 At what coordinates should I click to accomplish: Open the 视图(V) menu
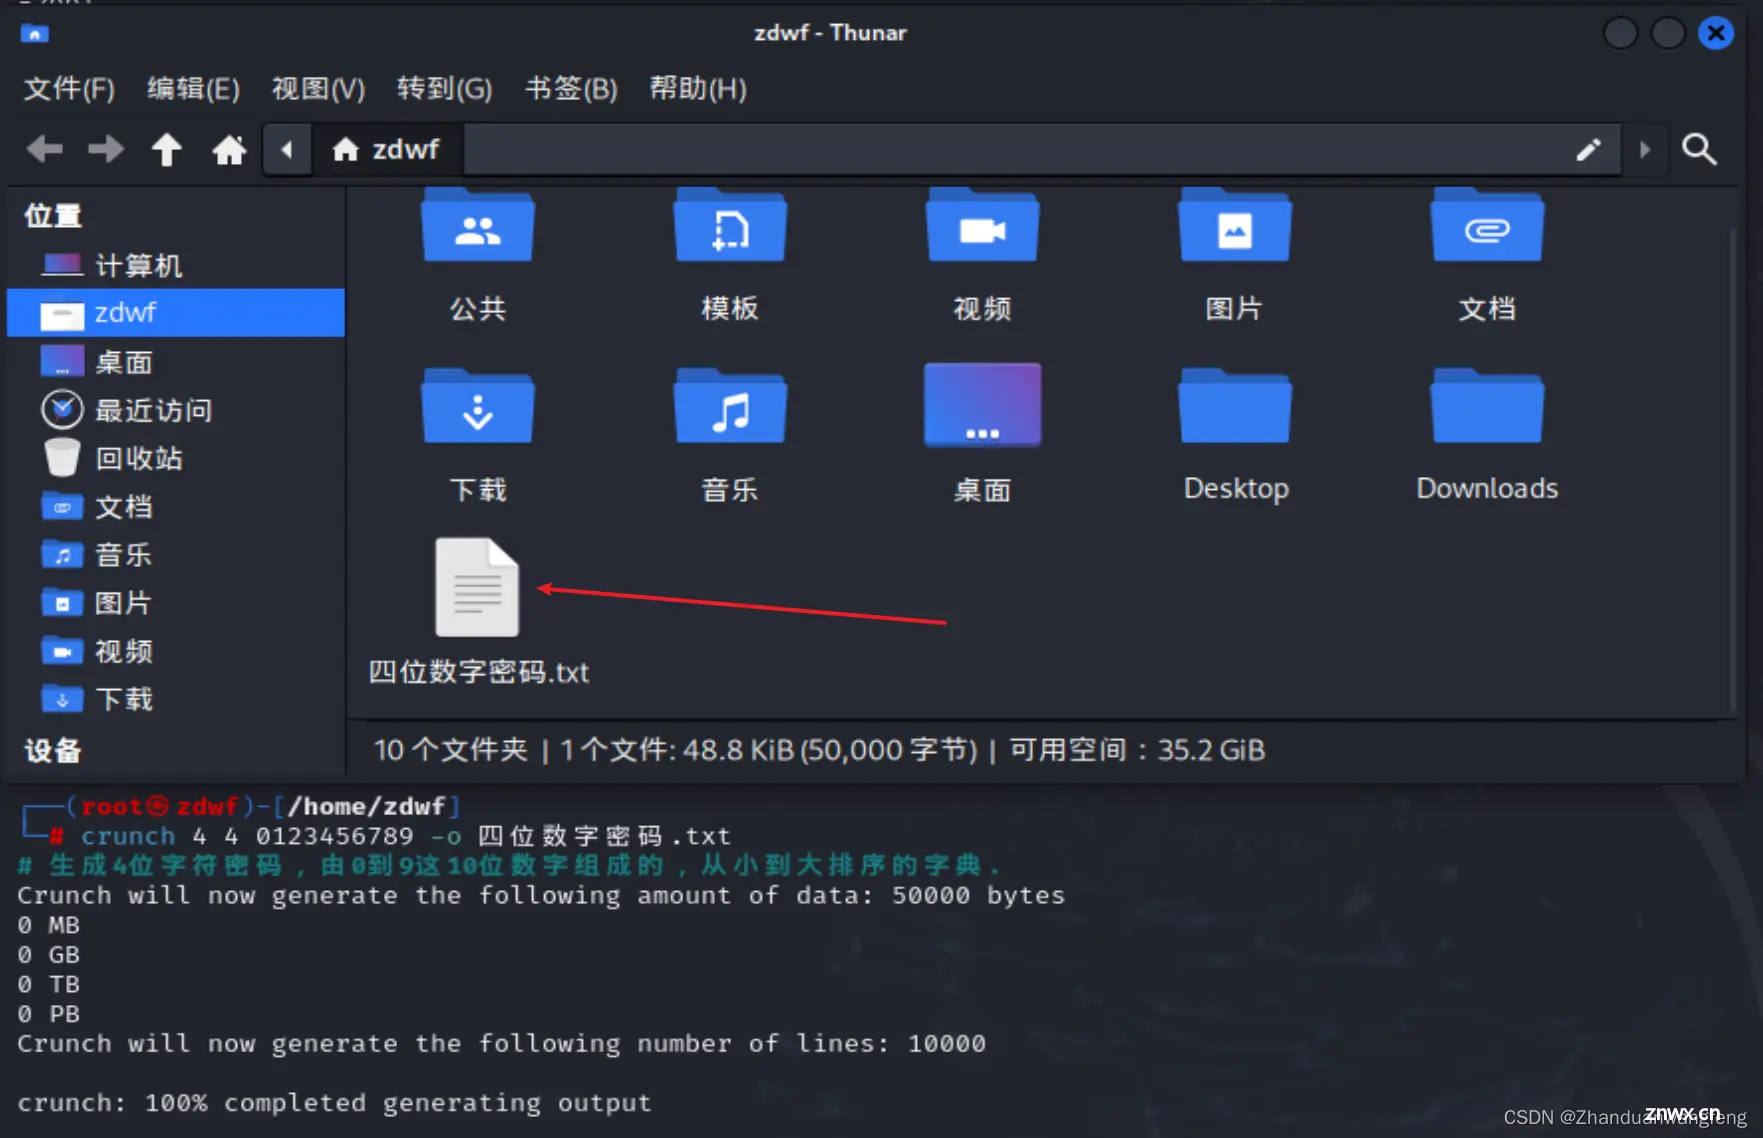318,89
